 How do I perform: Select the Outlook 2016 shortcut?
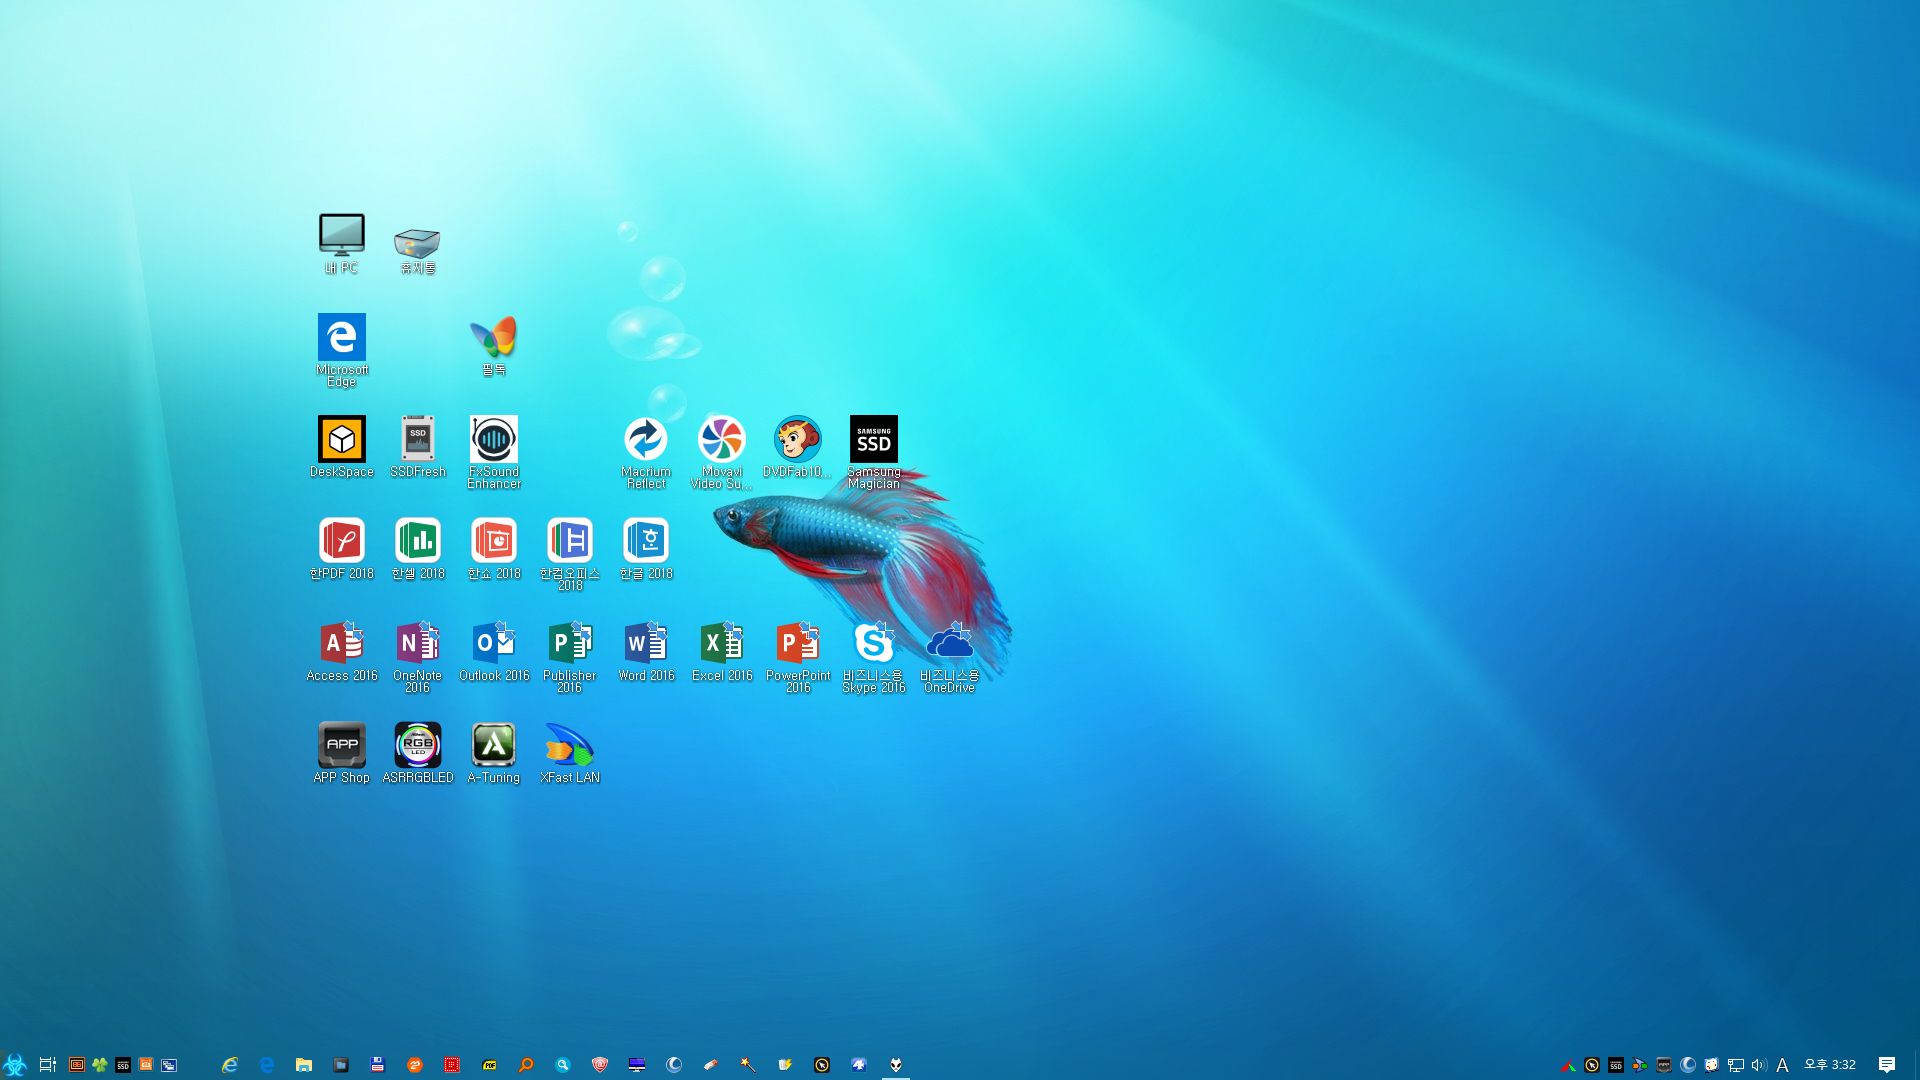point(493,651)
